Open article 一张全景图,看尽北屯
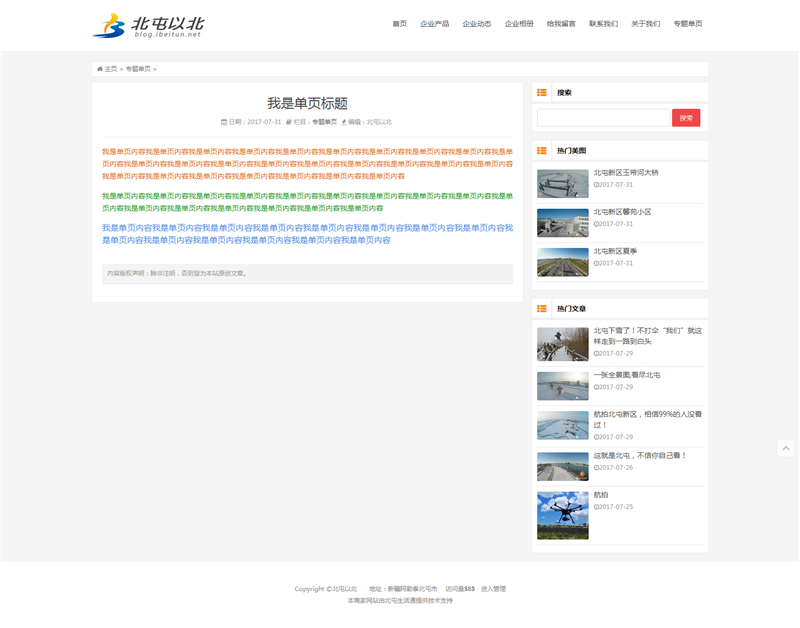The image size is (800, 628). point(626,375)
